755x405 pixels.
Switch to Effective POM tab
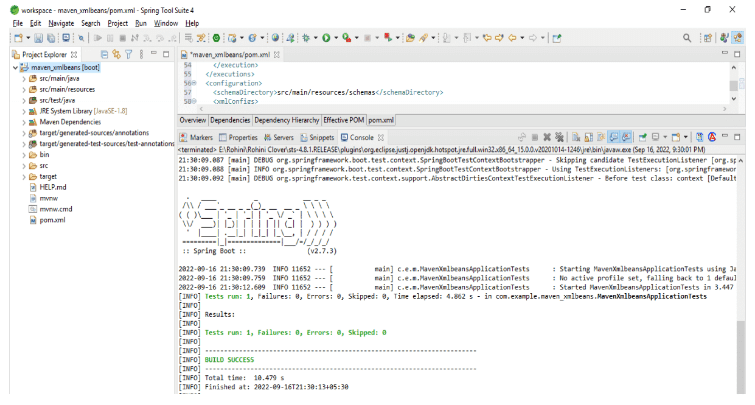(x=343, y=120)
